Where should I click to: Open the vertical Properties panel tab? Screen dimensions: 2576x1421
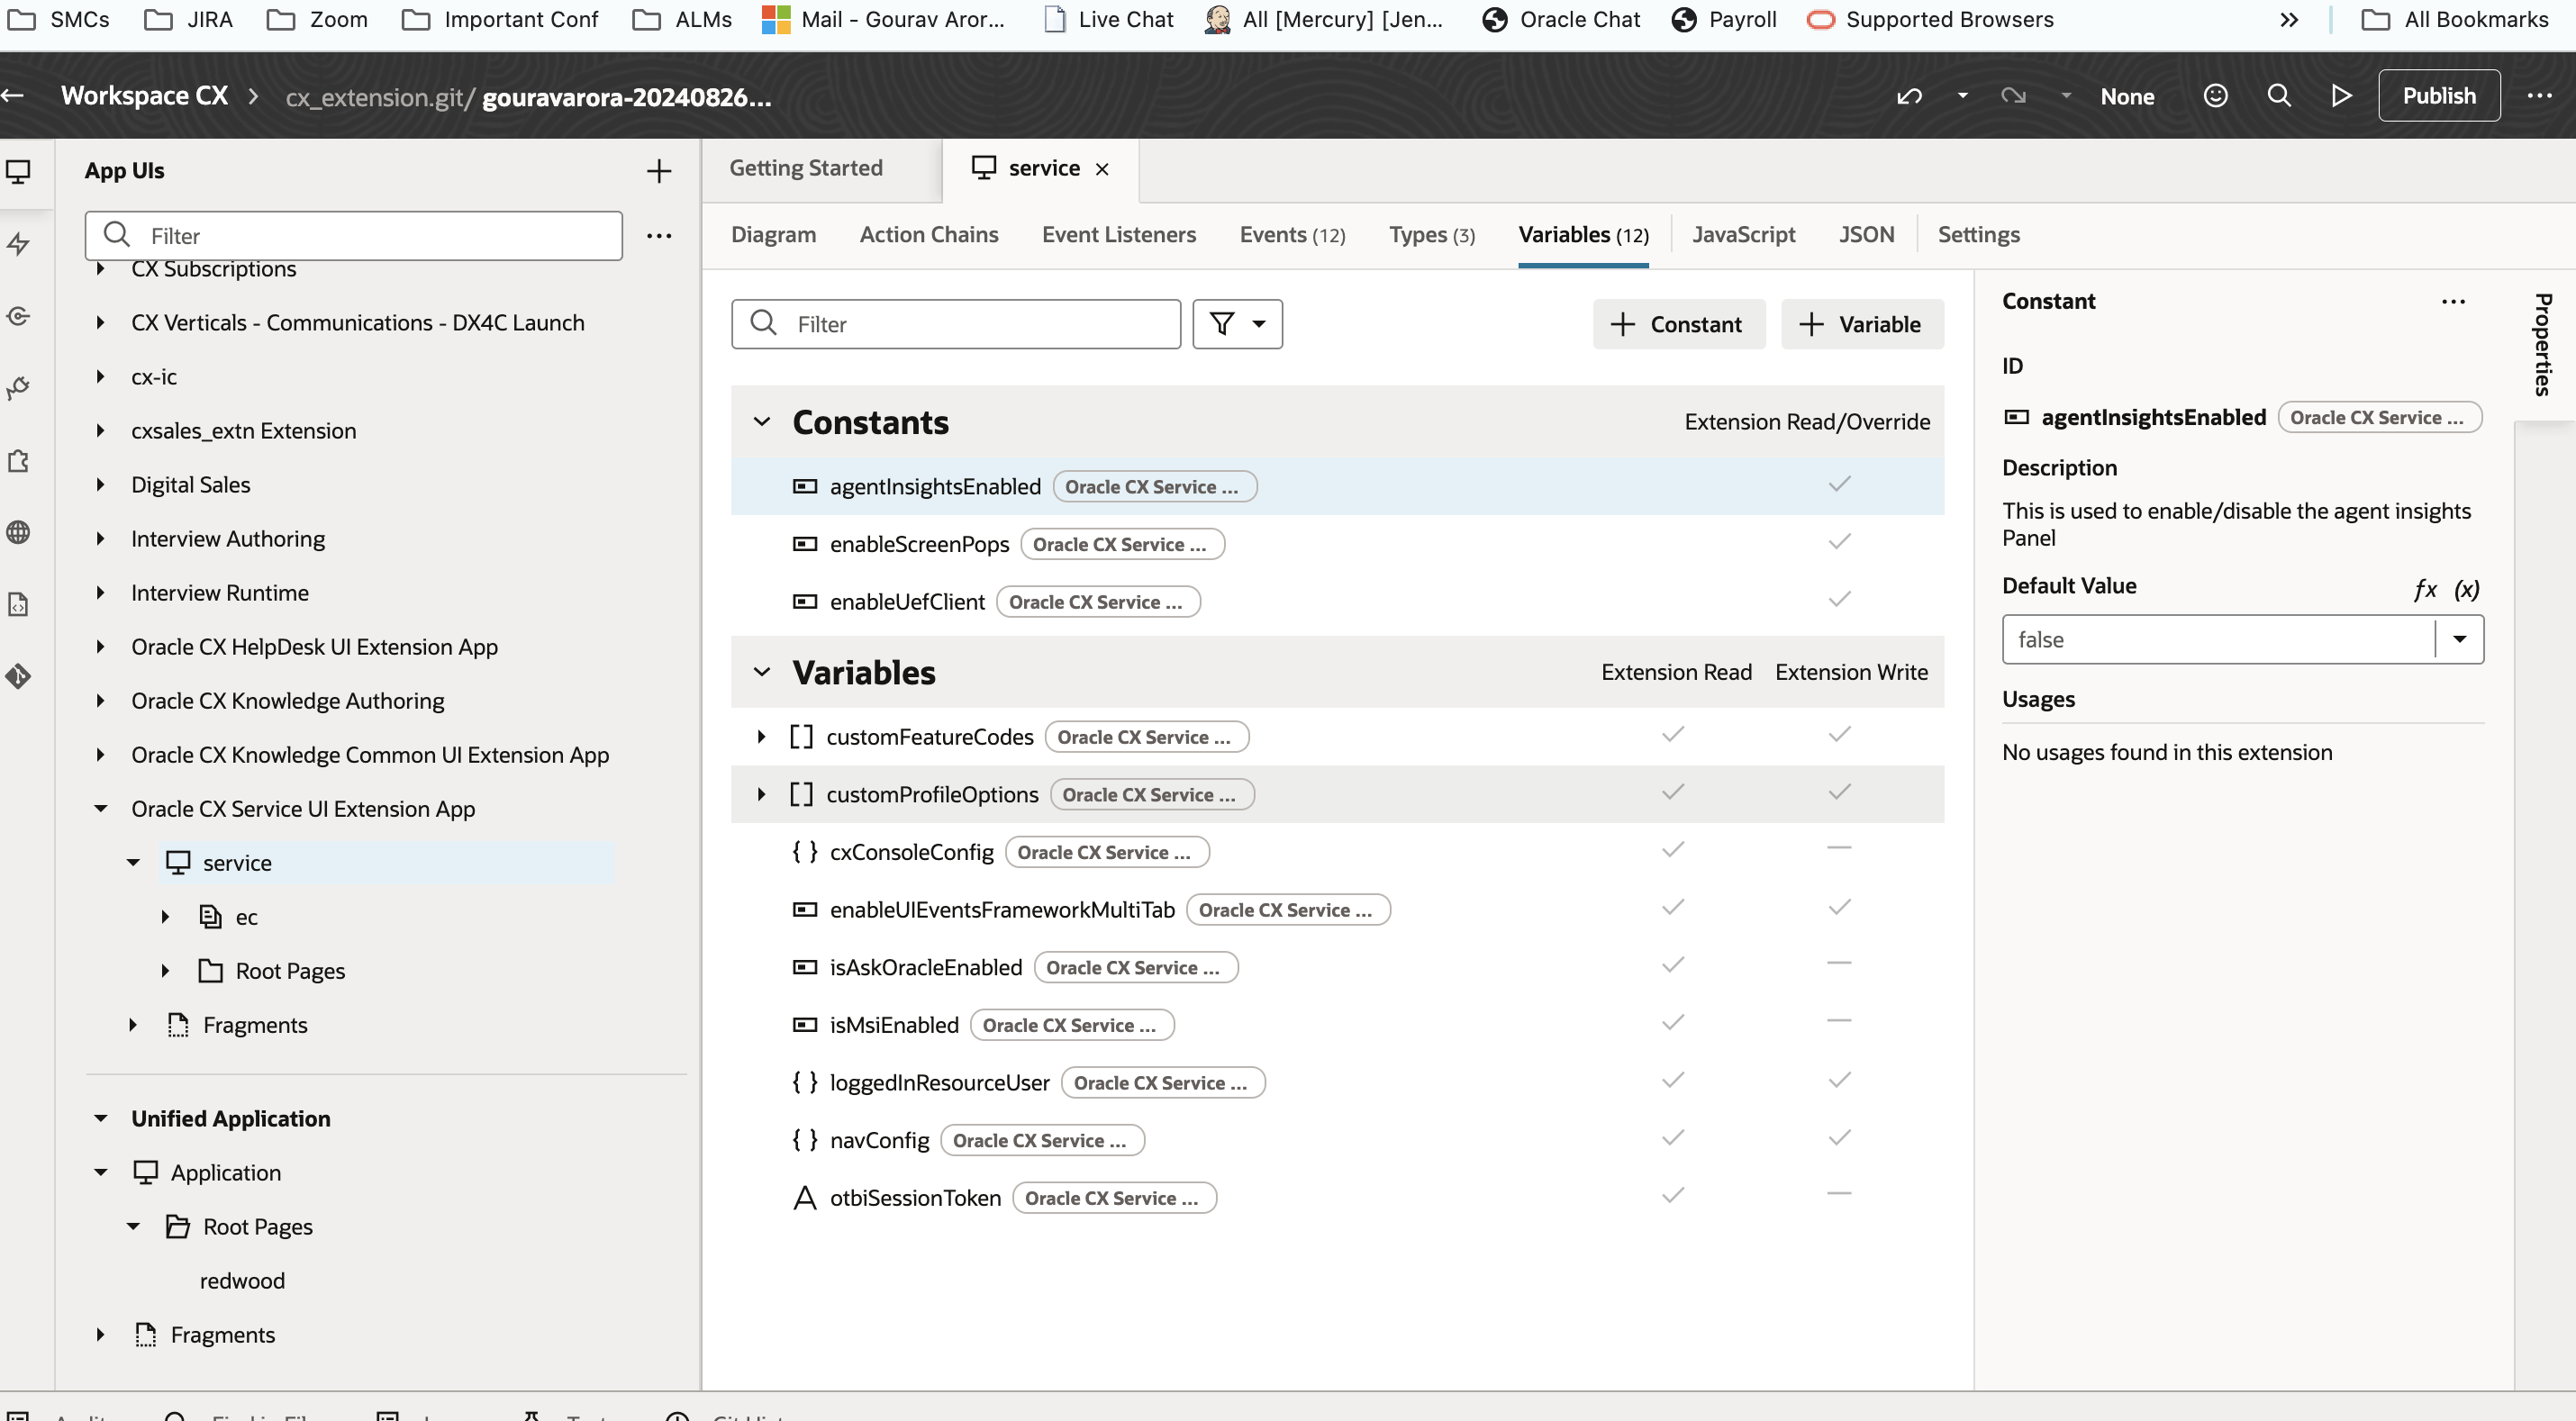point(2544,345)
